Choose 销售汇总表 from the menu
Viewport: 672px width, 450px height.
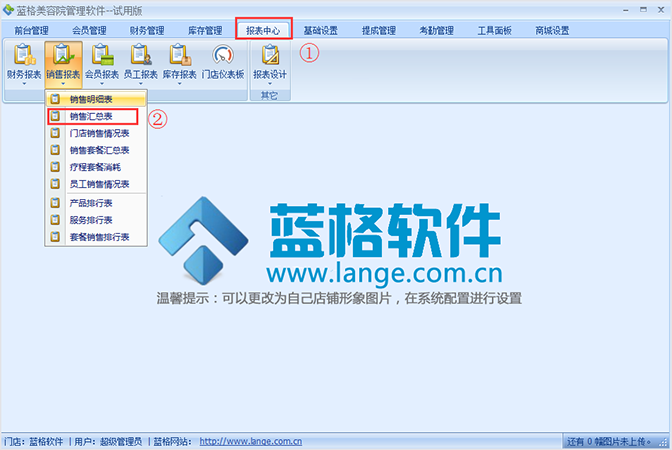96,116
